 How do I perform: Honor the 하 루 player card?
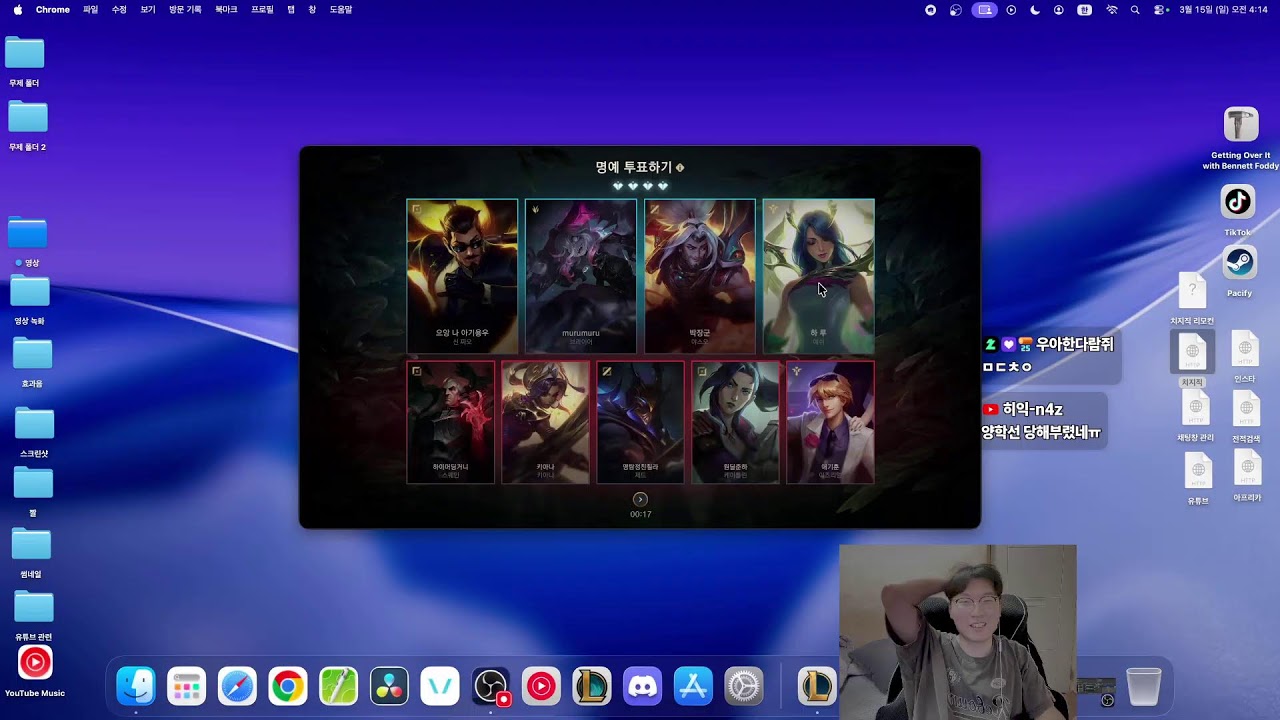click(819, 276)
